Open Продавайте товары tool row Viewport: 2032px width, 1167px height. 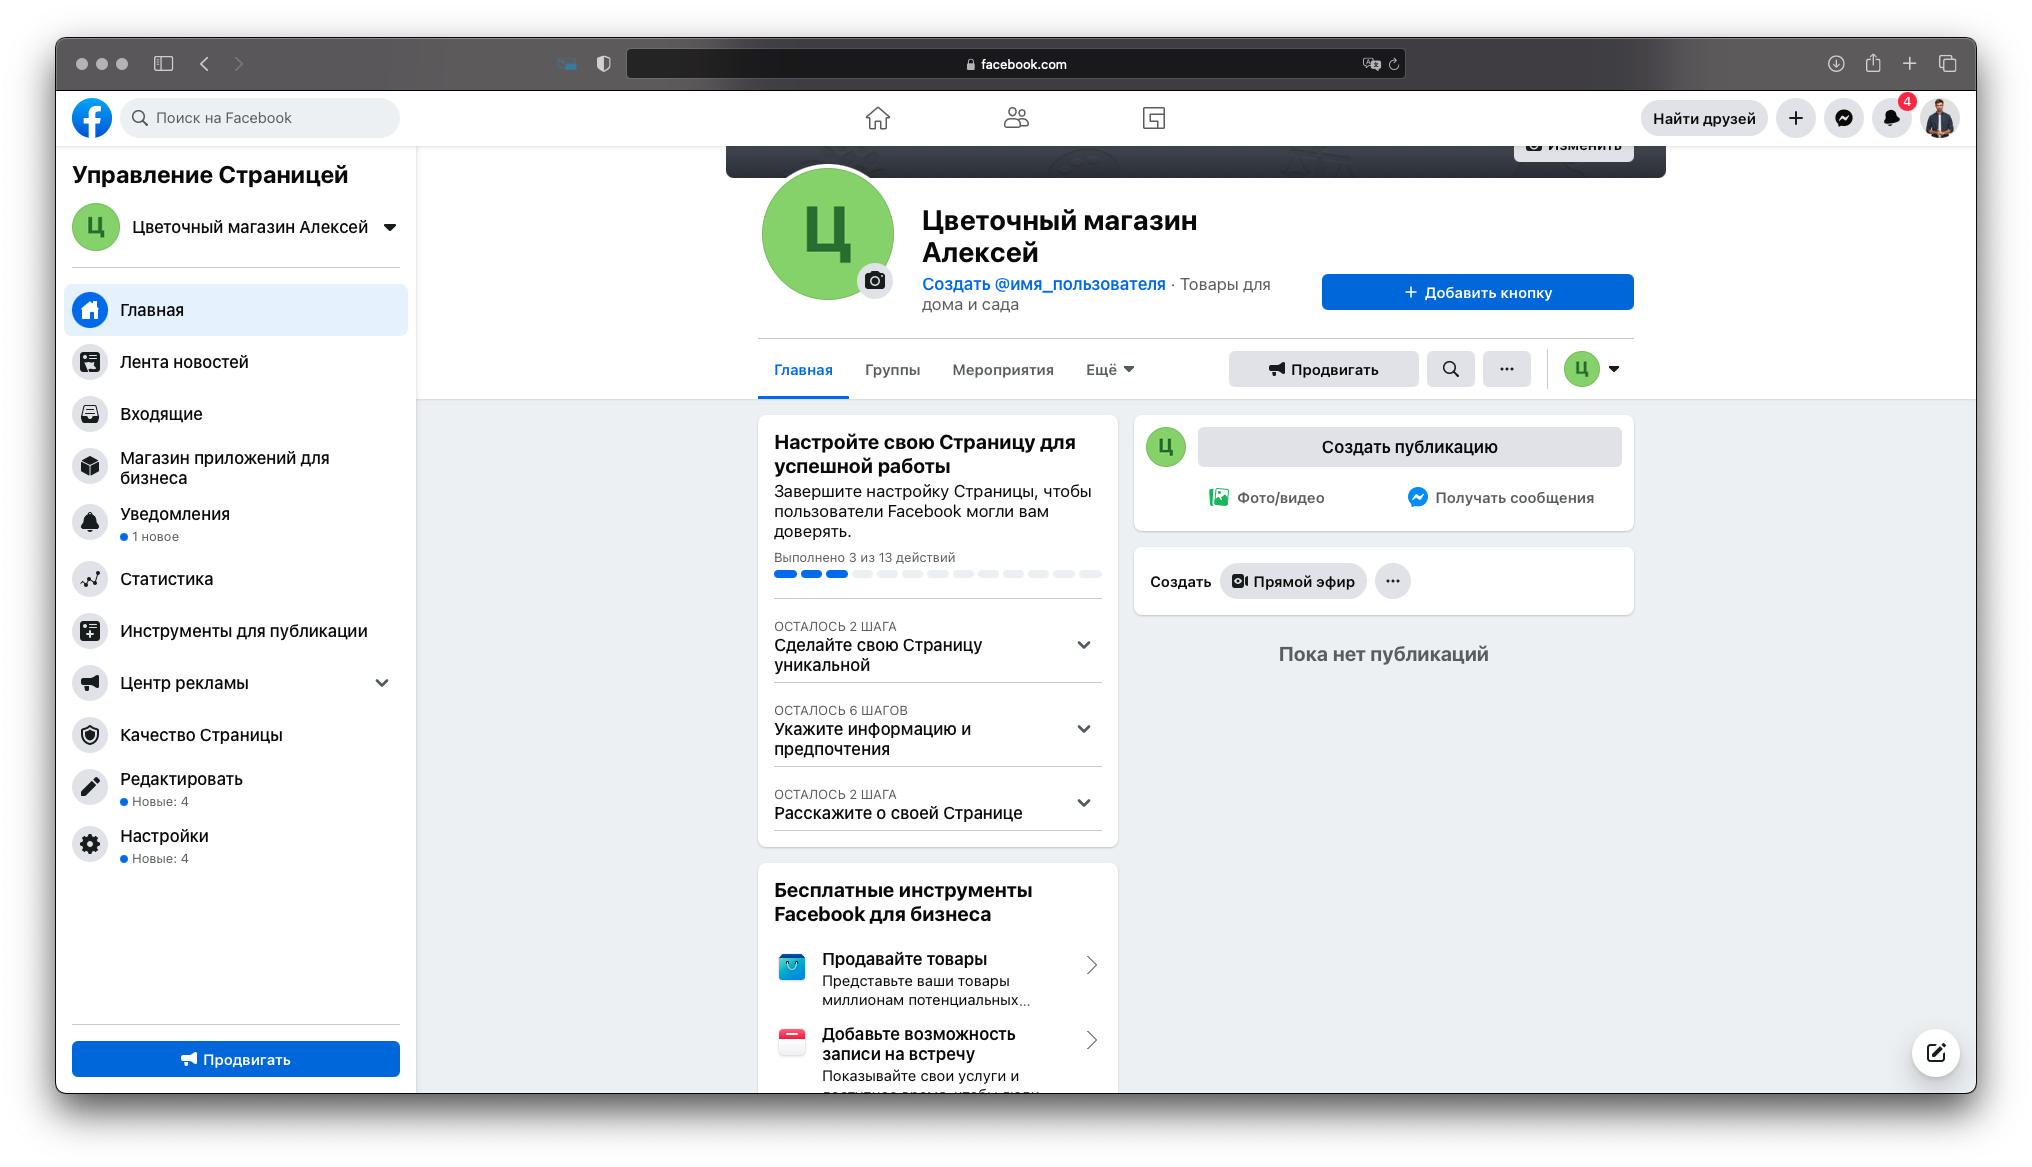point(938,978)
